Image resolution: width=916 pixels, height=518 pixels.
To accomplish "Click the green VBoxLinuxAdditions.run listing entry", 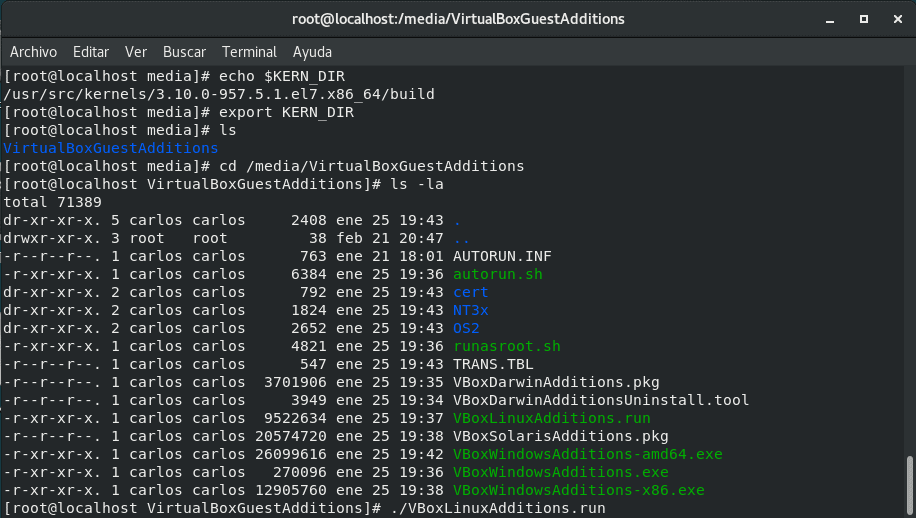I will coord(551,418).
